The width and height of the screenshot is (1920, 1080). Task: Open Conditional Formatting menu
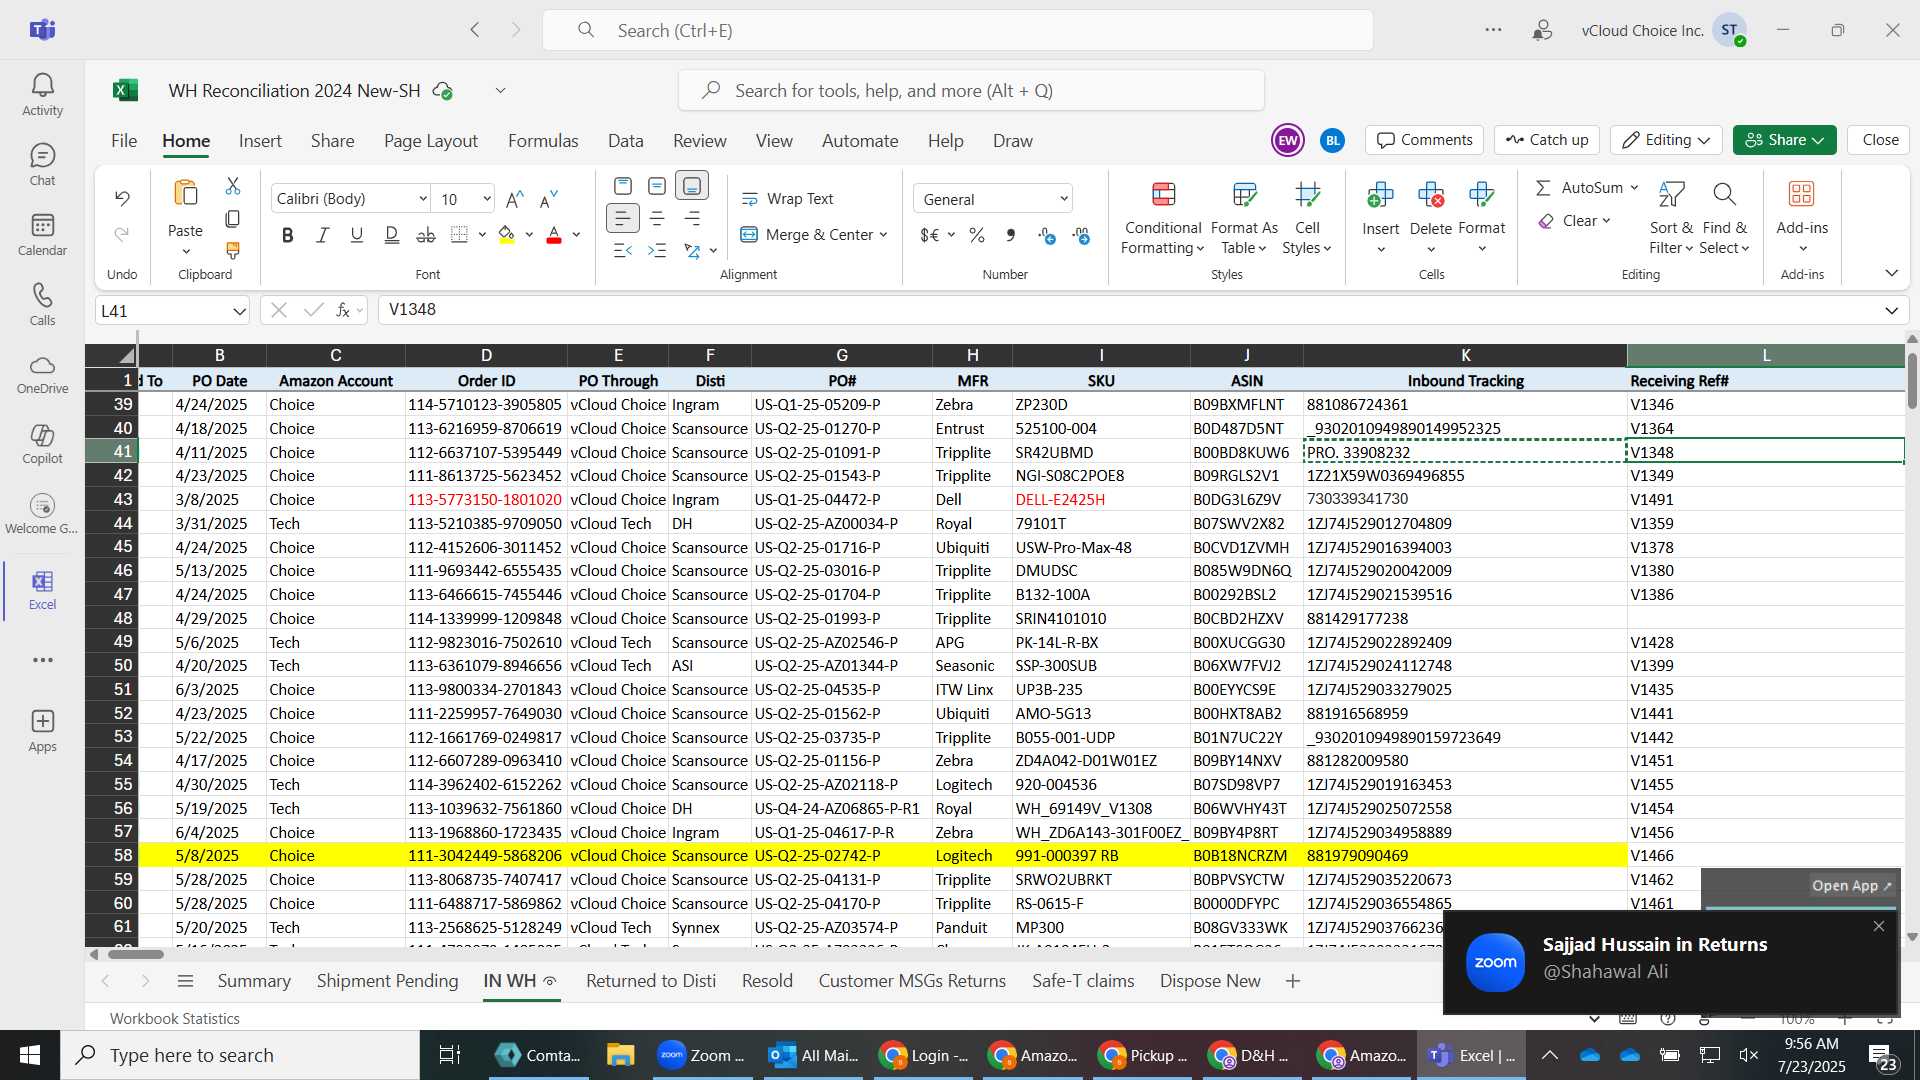click(1162, 219)
